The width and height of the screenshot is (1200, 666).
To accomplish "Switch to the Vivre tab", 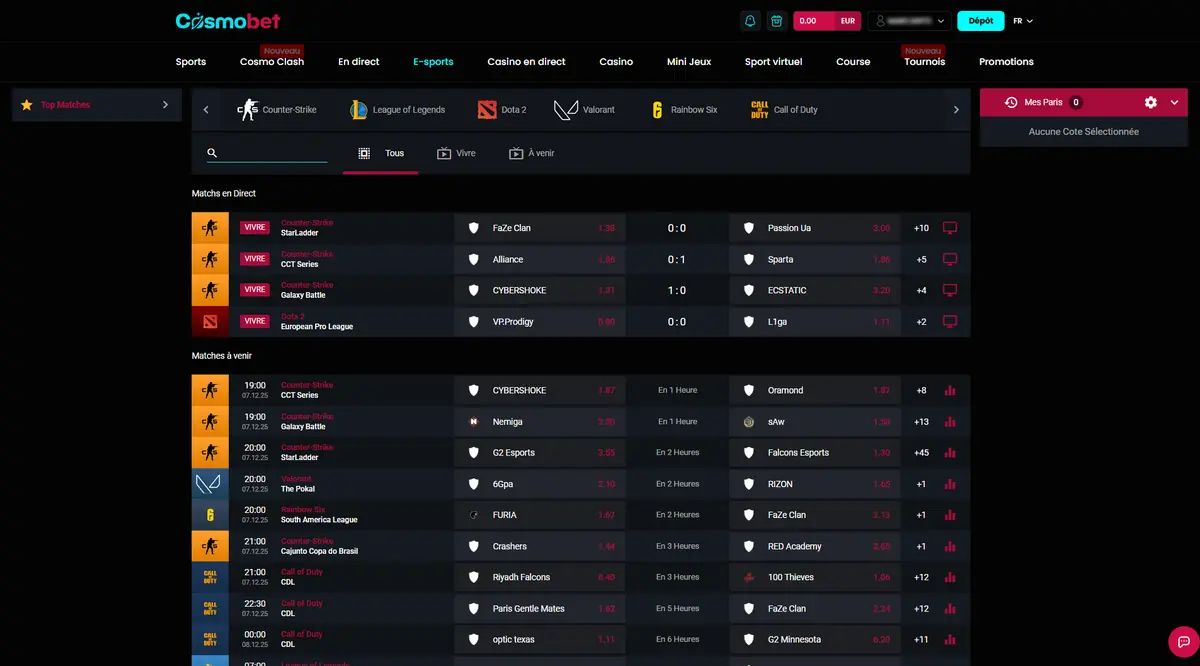I will click(x=456, y=153).
